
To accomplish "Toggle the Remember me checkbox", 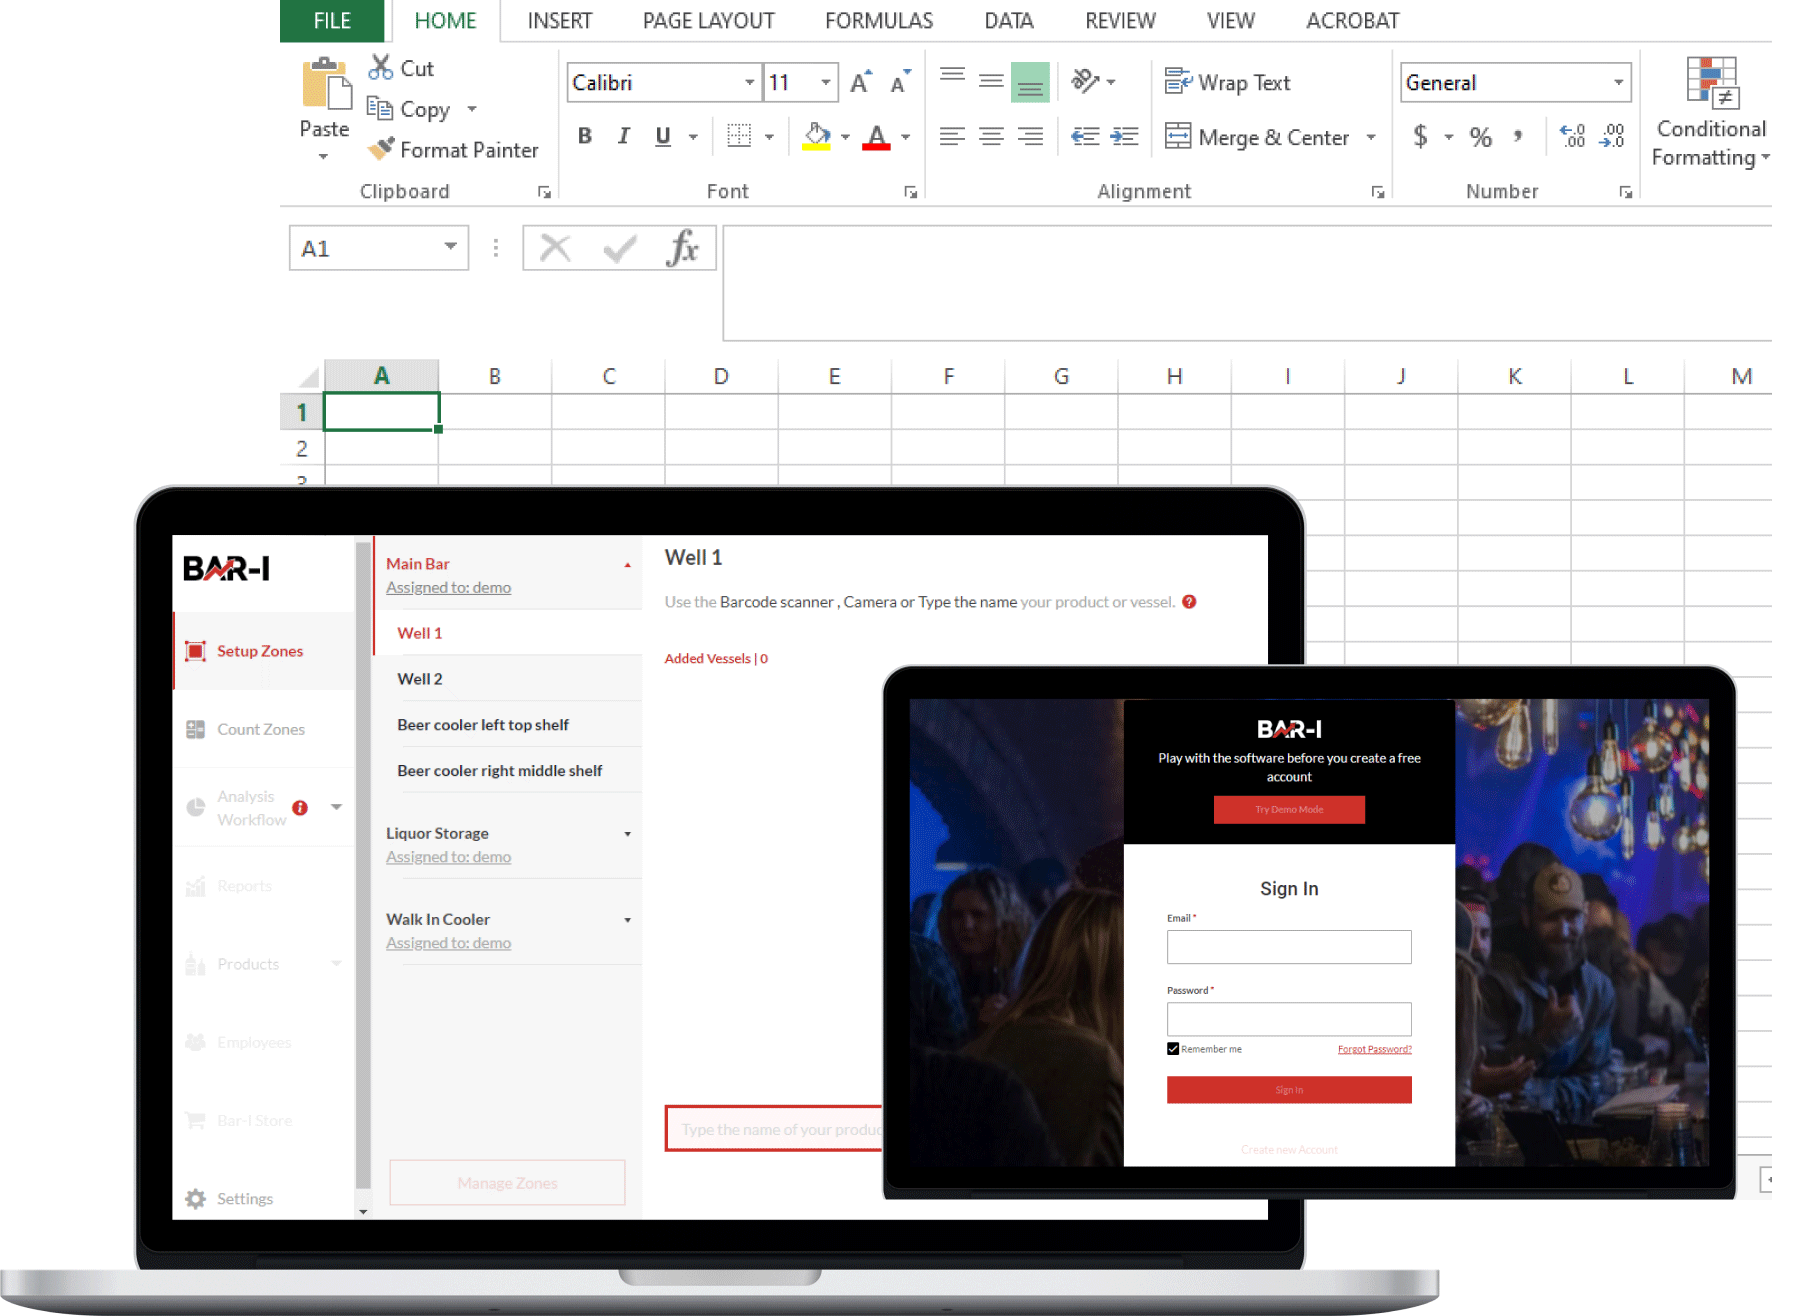I will point(1173,1049).
